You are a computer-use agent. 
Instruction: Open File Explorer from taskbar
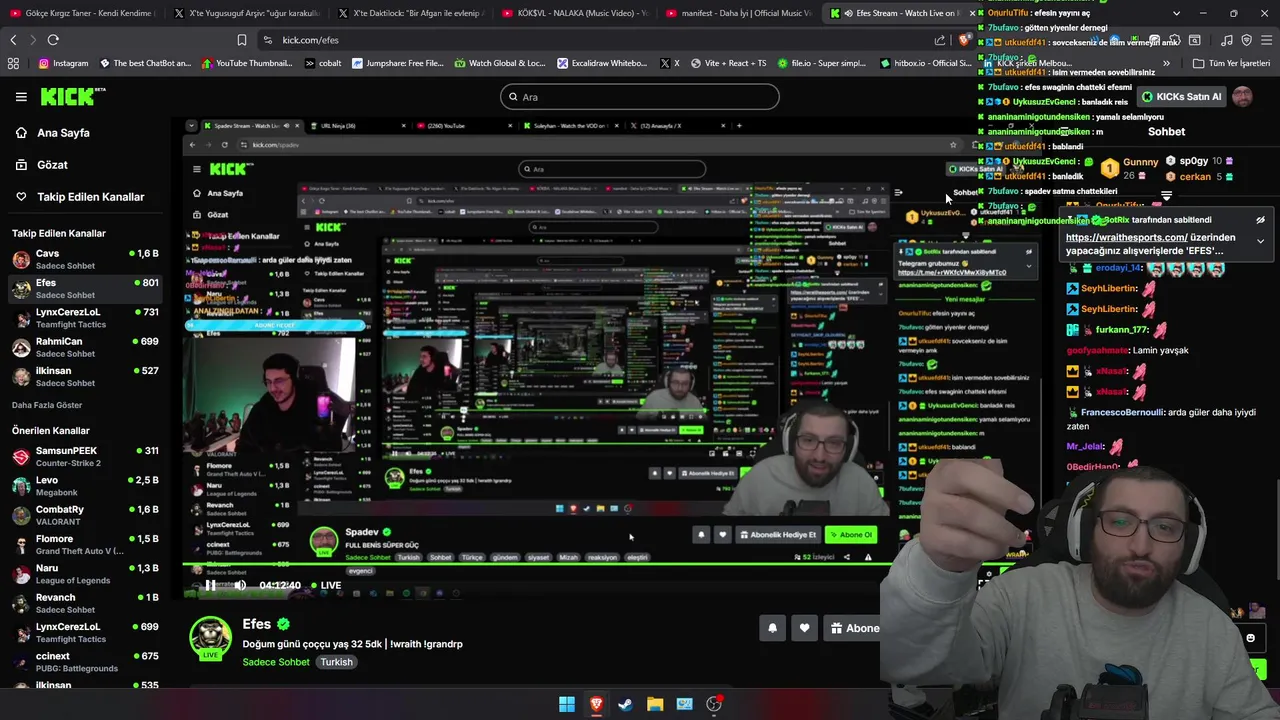655,704
